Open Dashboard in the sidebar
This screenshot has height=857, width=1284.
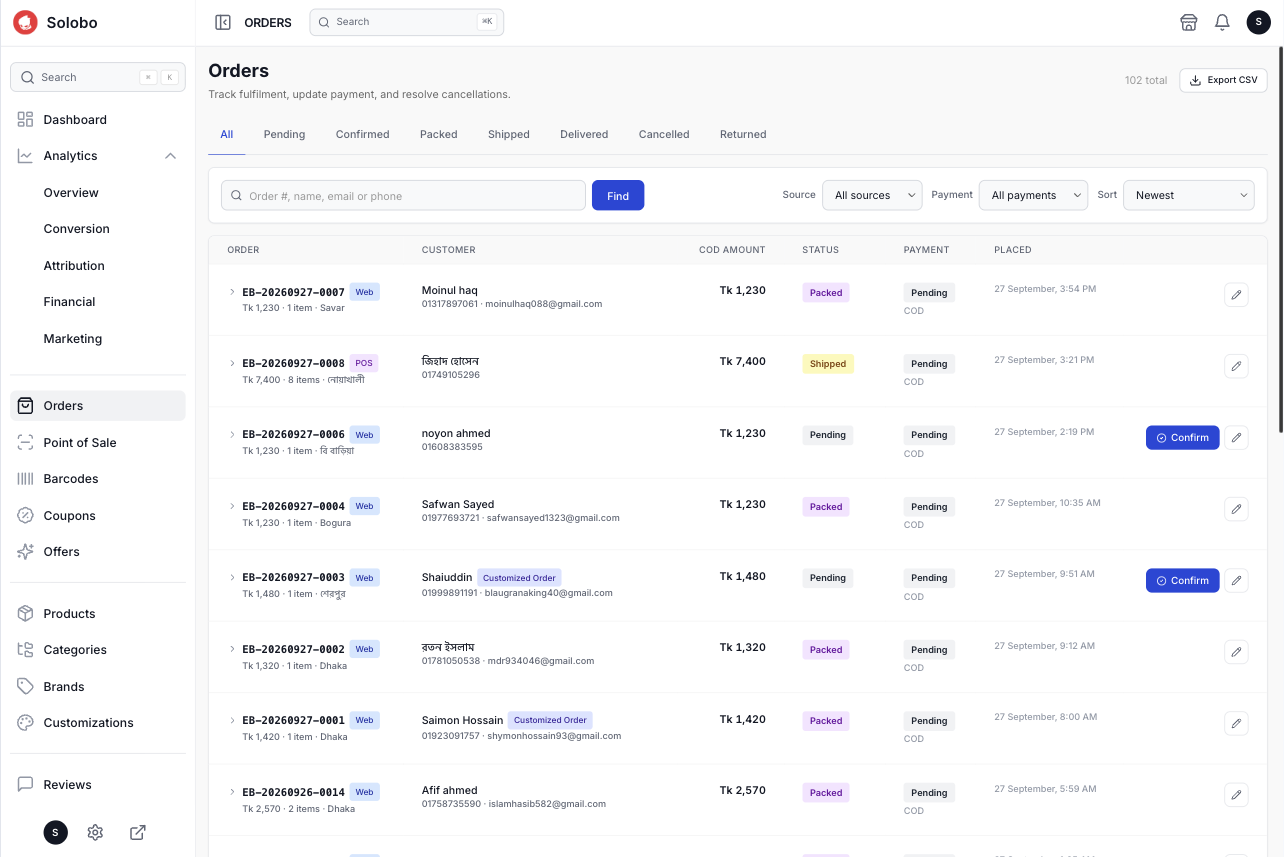point(98,120)
